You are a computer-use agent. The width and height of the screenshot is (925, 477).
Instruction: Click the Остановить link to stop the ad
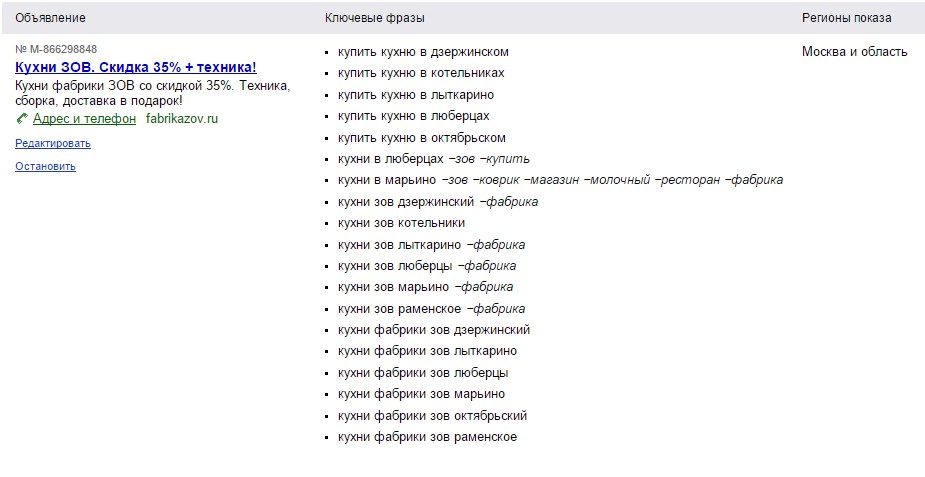[x=45, y=166]
